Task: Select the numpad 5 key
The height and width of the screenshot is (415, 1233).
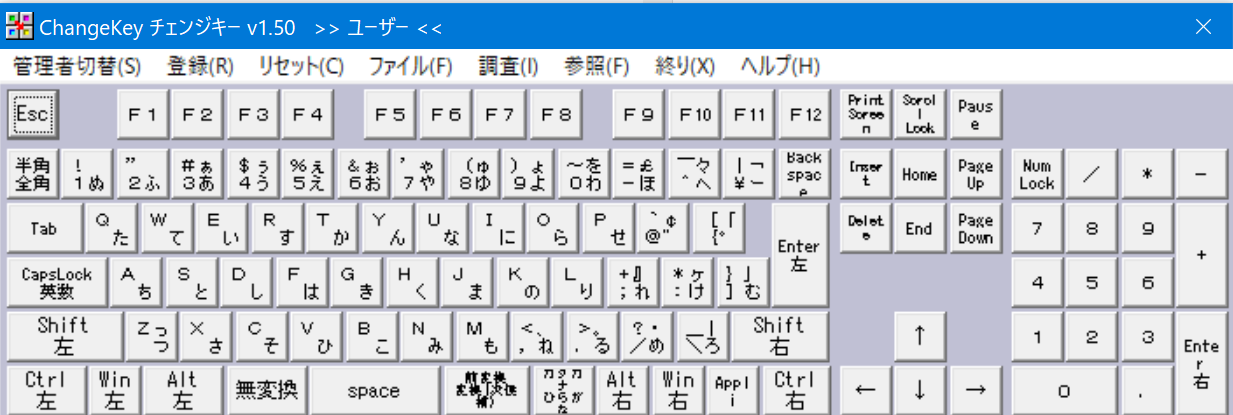Action: point(1092,282)
